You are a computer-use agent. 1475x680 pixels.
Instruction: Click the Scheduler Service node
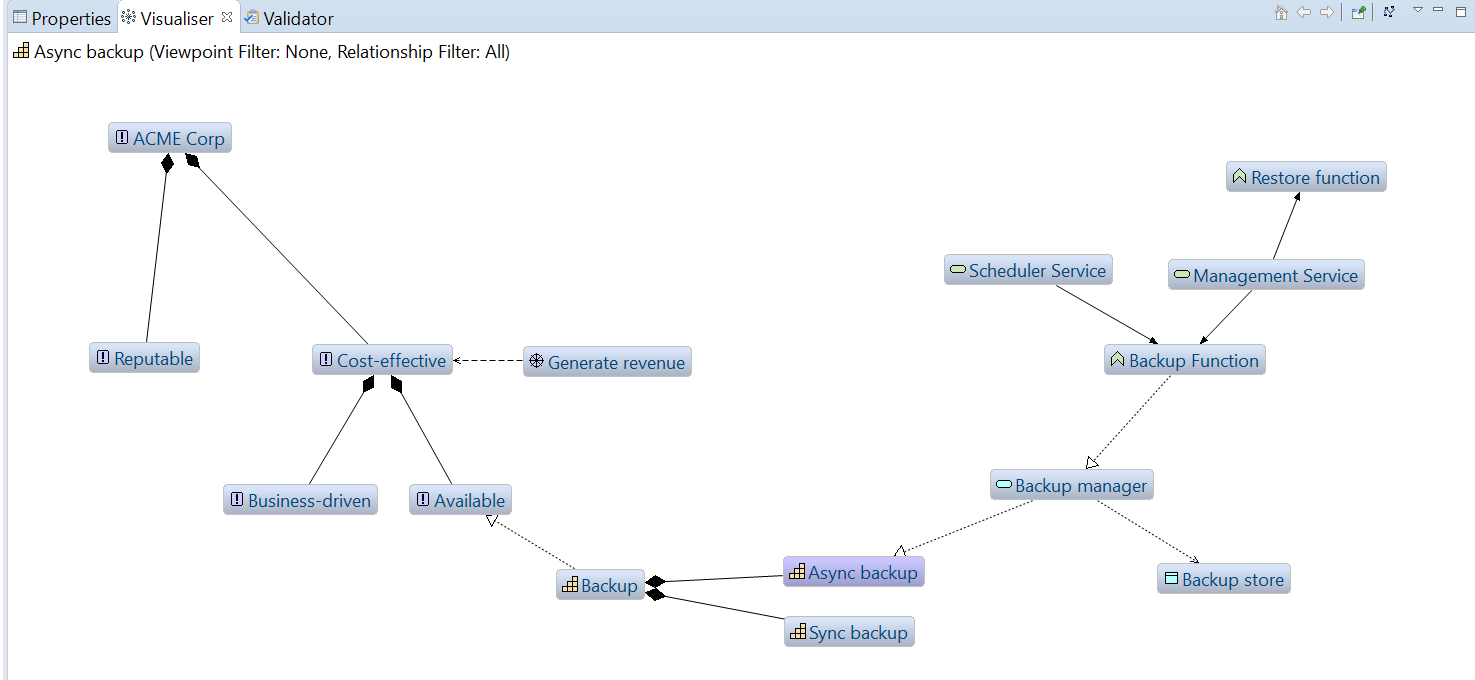pyautogui.click(x=1028, y=271)
